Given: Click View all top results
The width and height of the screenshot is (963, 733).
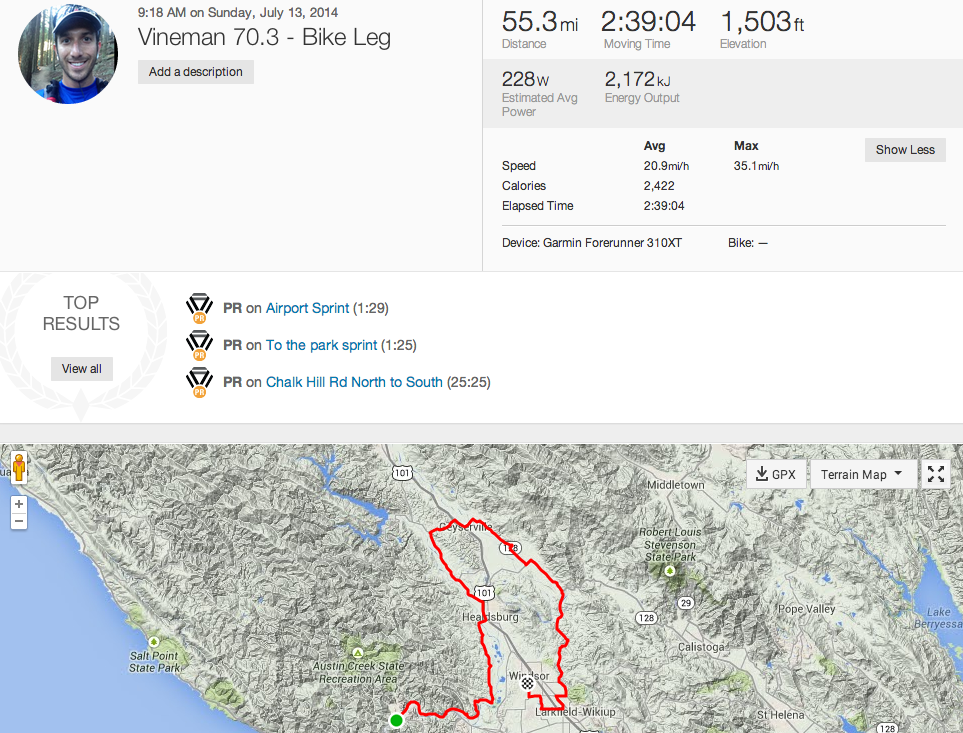Looking at the screenshot, I should [x=82, y=369].
